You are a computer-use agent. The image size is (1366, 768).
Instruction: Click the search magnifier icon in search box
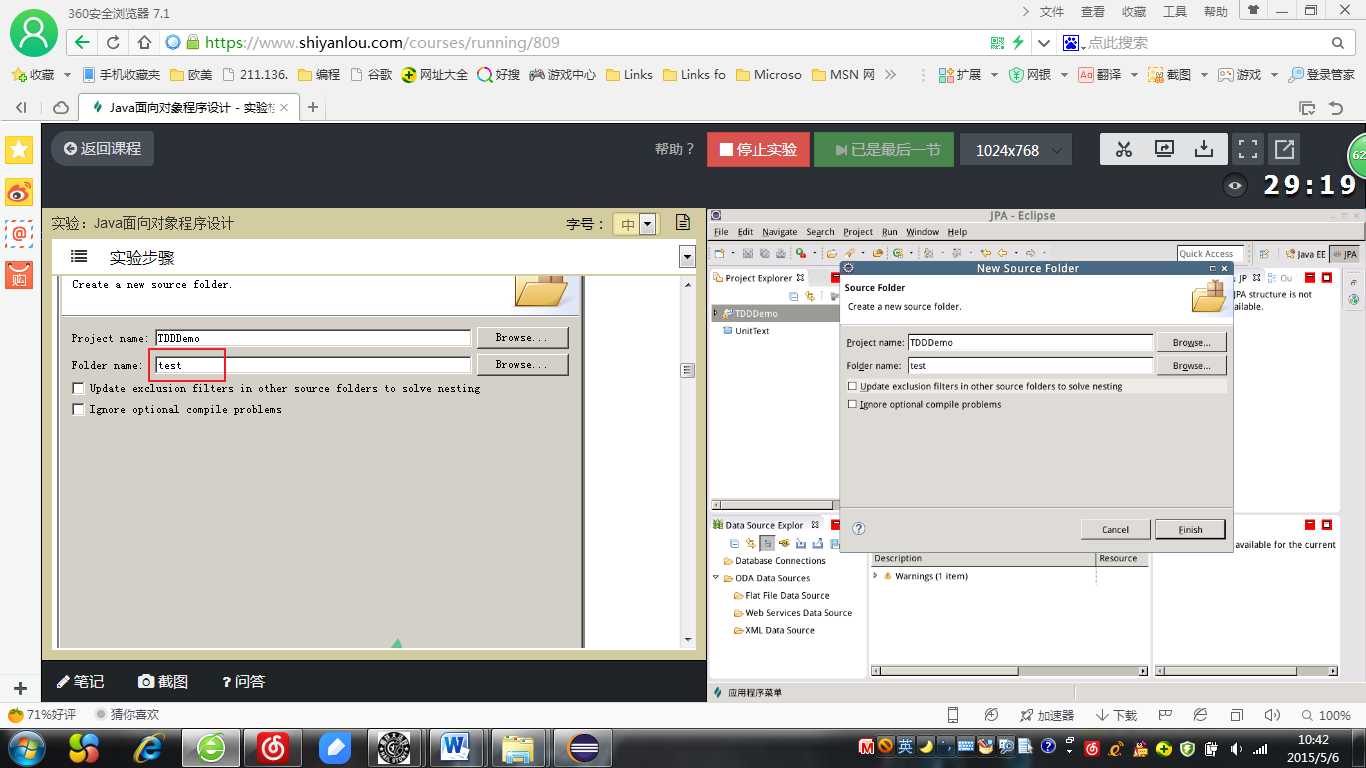click(1338, 43)
